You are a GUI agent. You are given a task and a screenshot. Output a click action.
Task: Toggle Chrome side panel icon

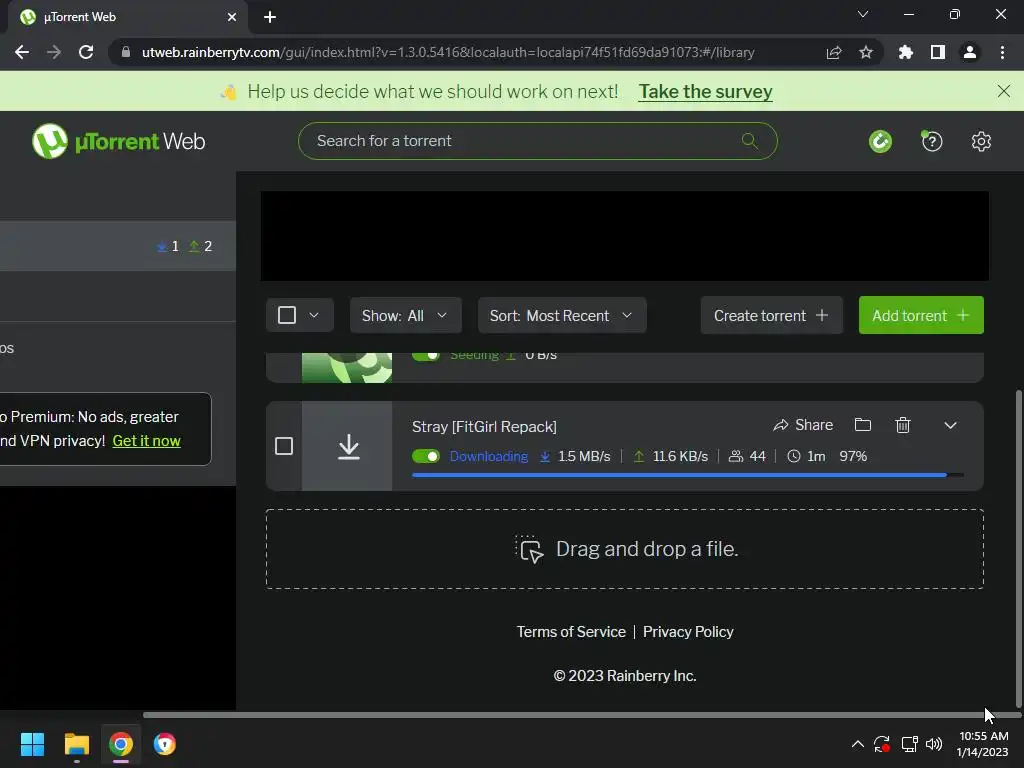pyautogui.click(x=938, y=52)
